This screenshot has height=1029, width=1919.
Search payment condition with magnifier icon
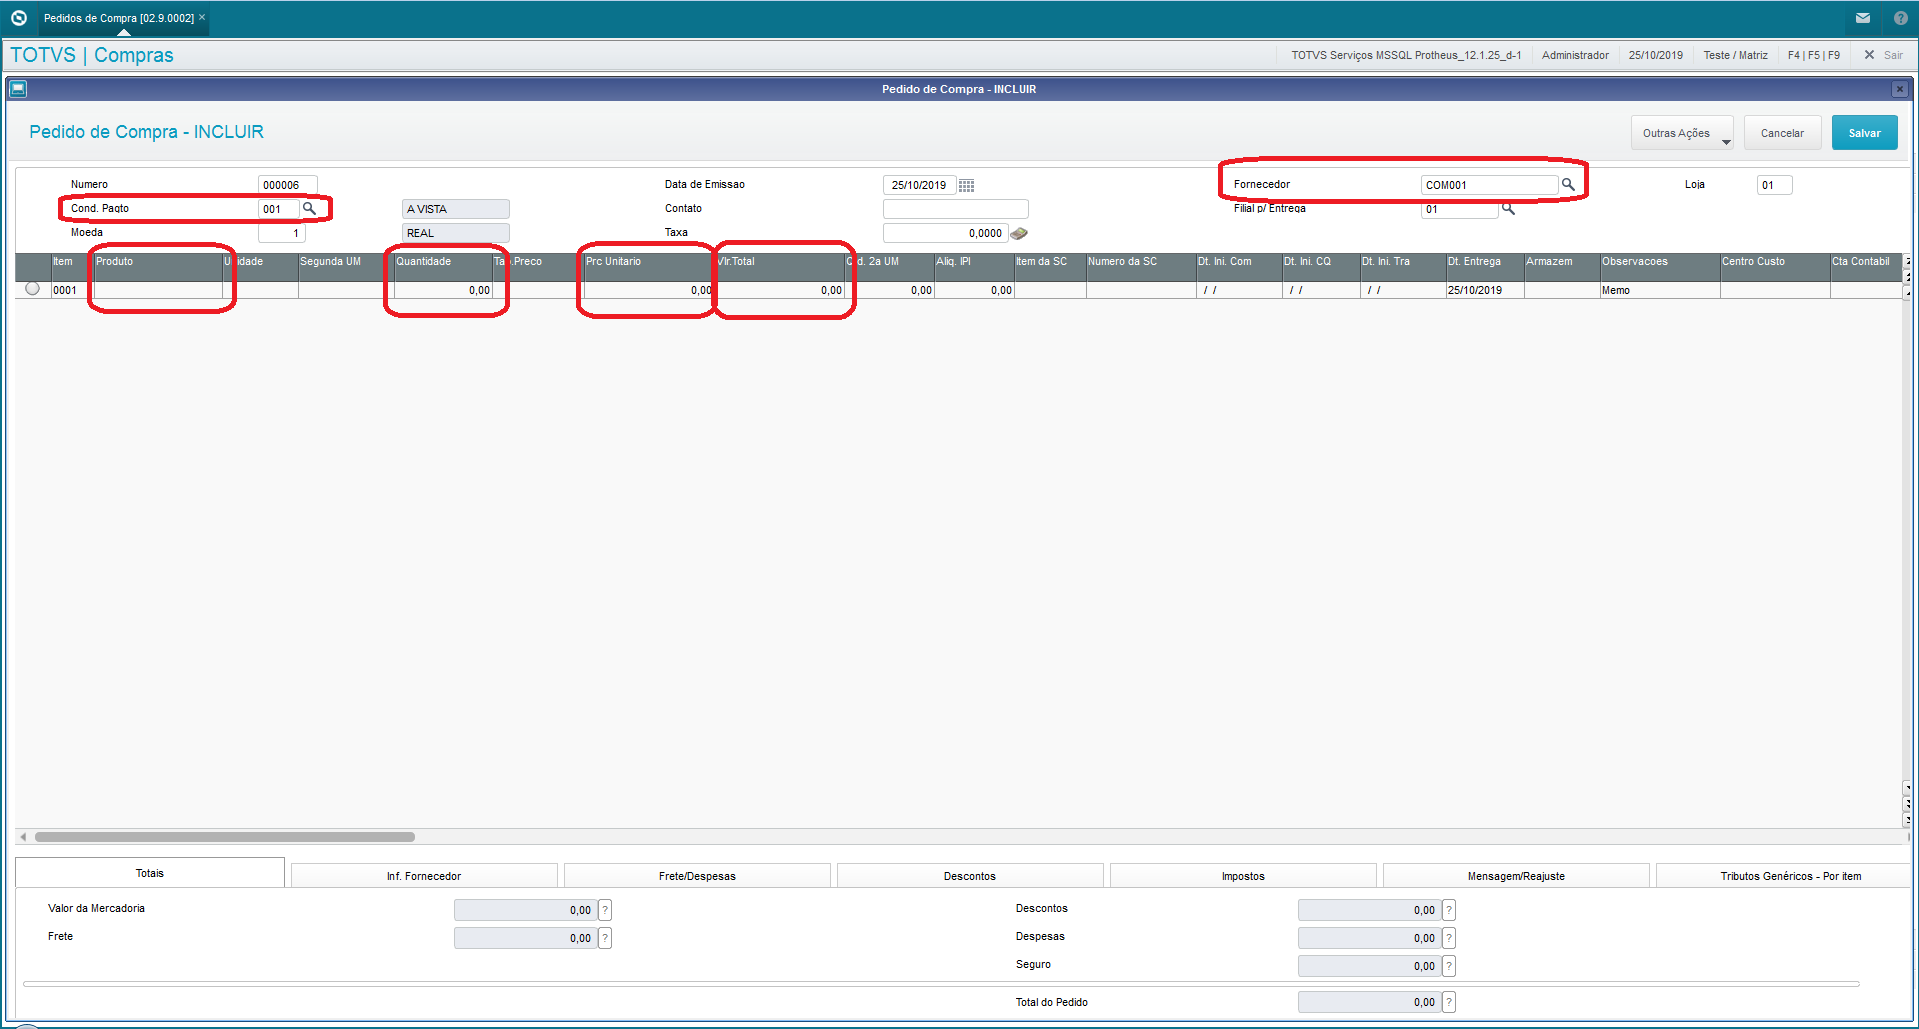(x=310, y=209)
